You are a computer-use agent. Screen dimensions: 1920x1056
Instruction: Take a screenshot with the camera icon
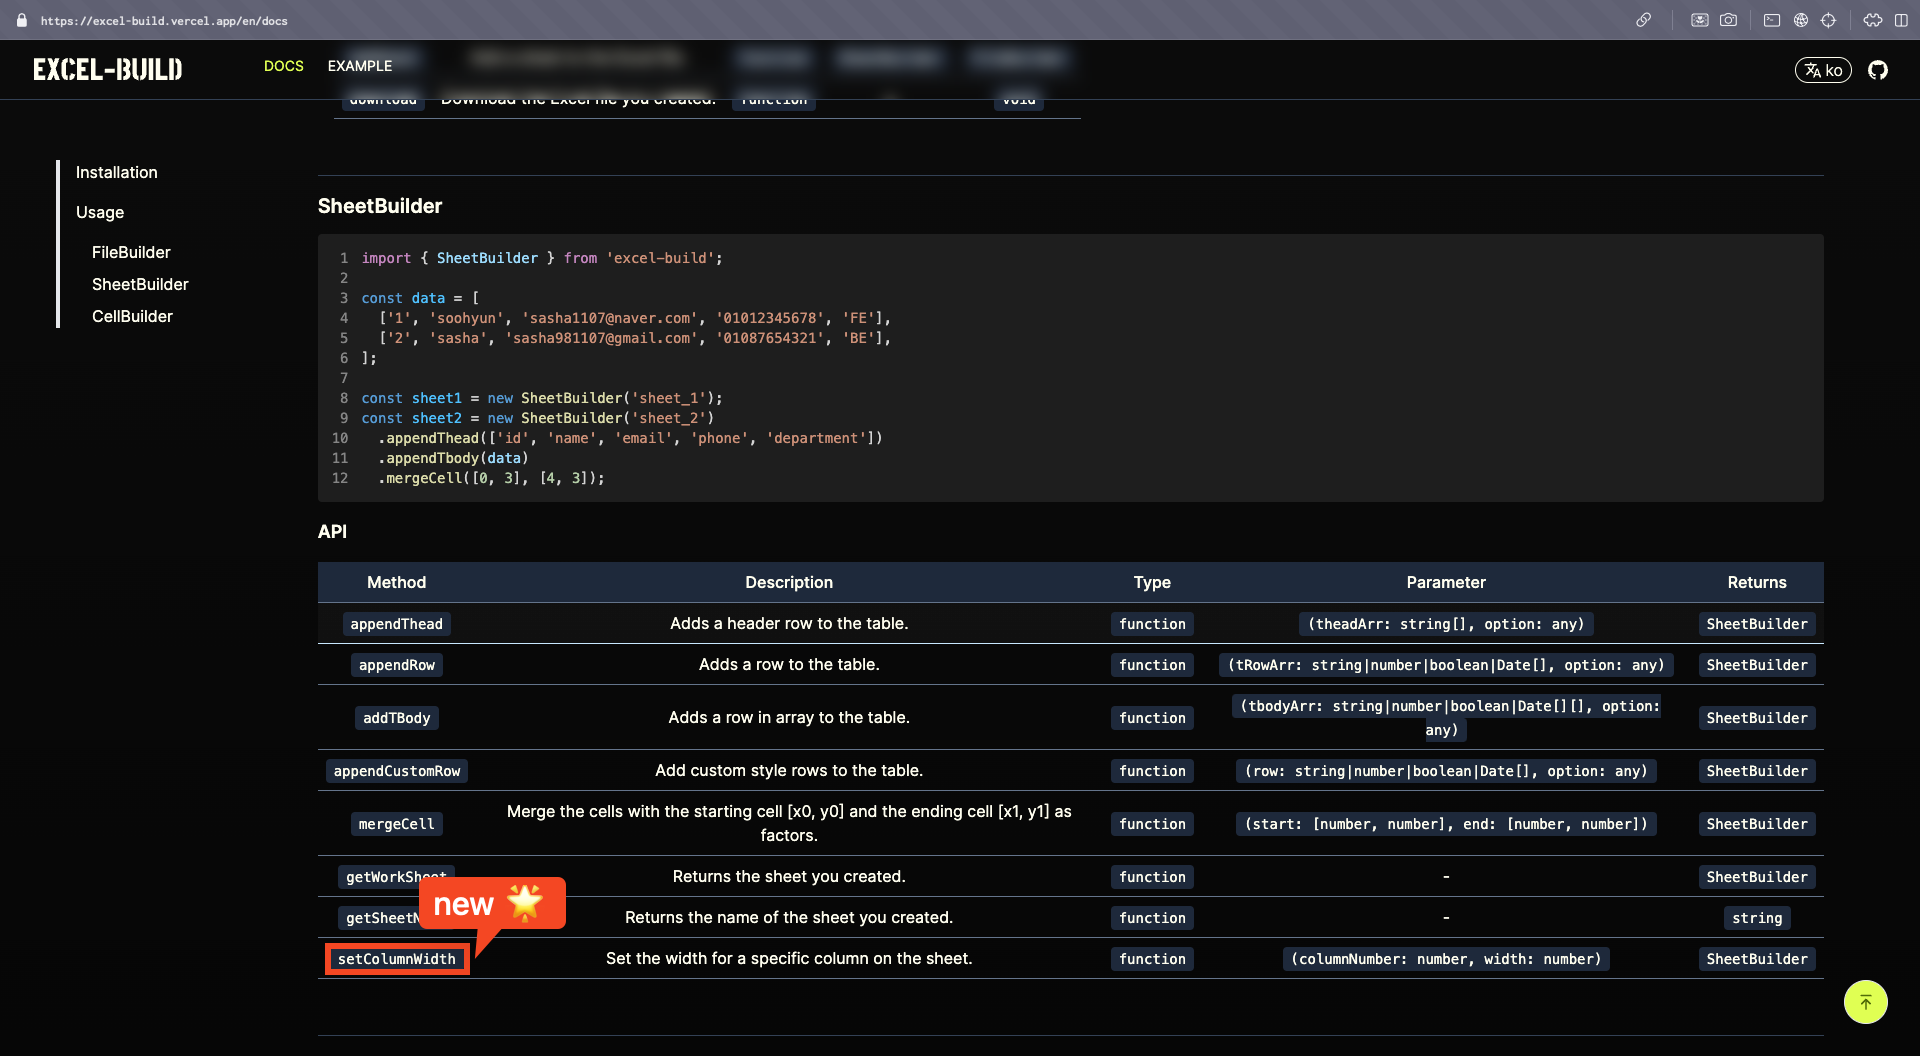[1728, 20]
